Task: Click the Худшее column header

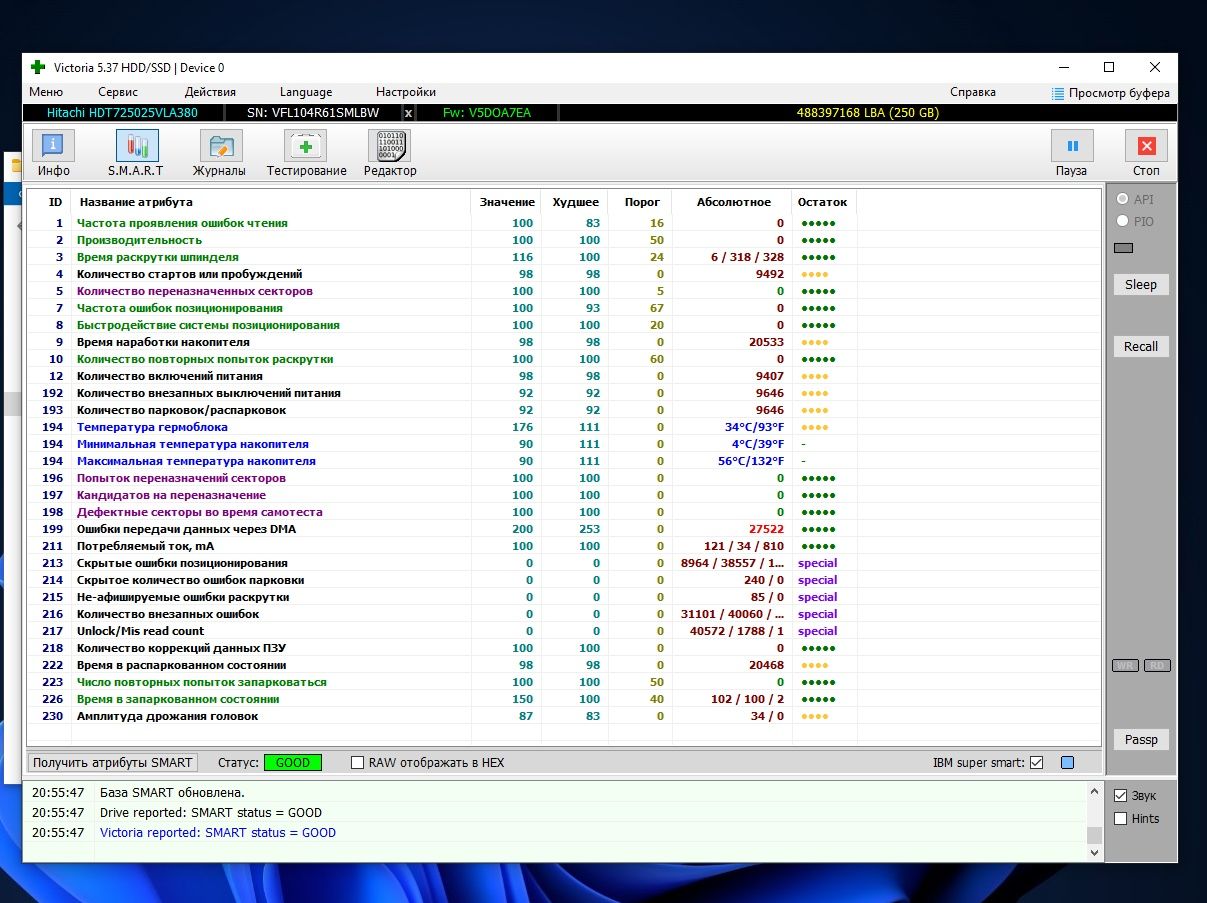Action: point(575,202)
